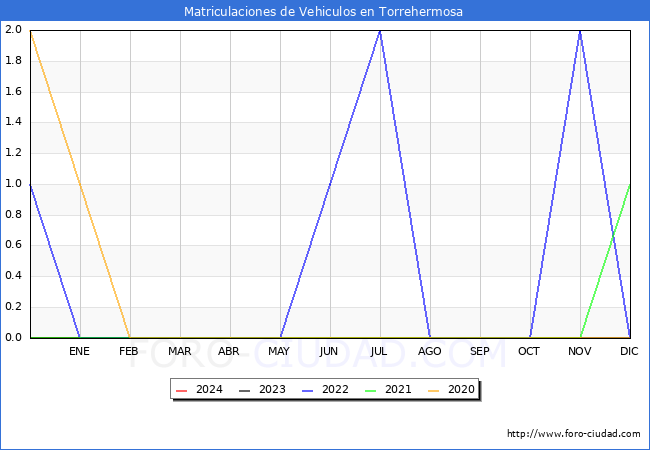650x450 pixels.
Task: Click the ABR month axis label
Action: [x=229, y=351]
